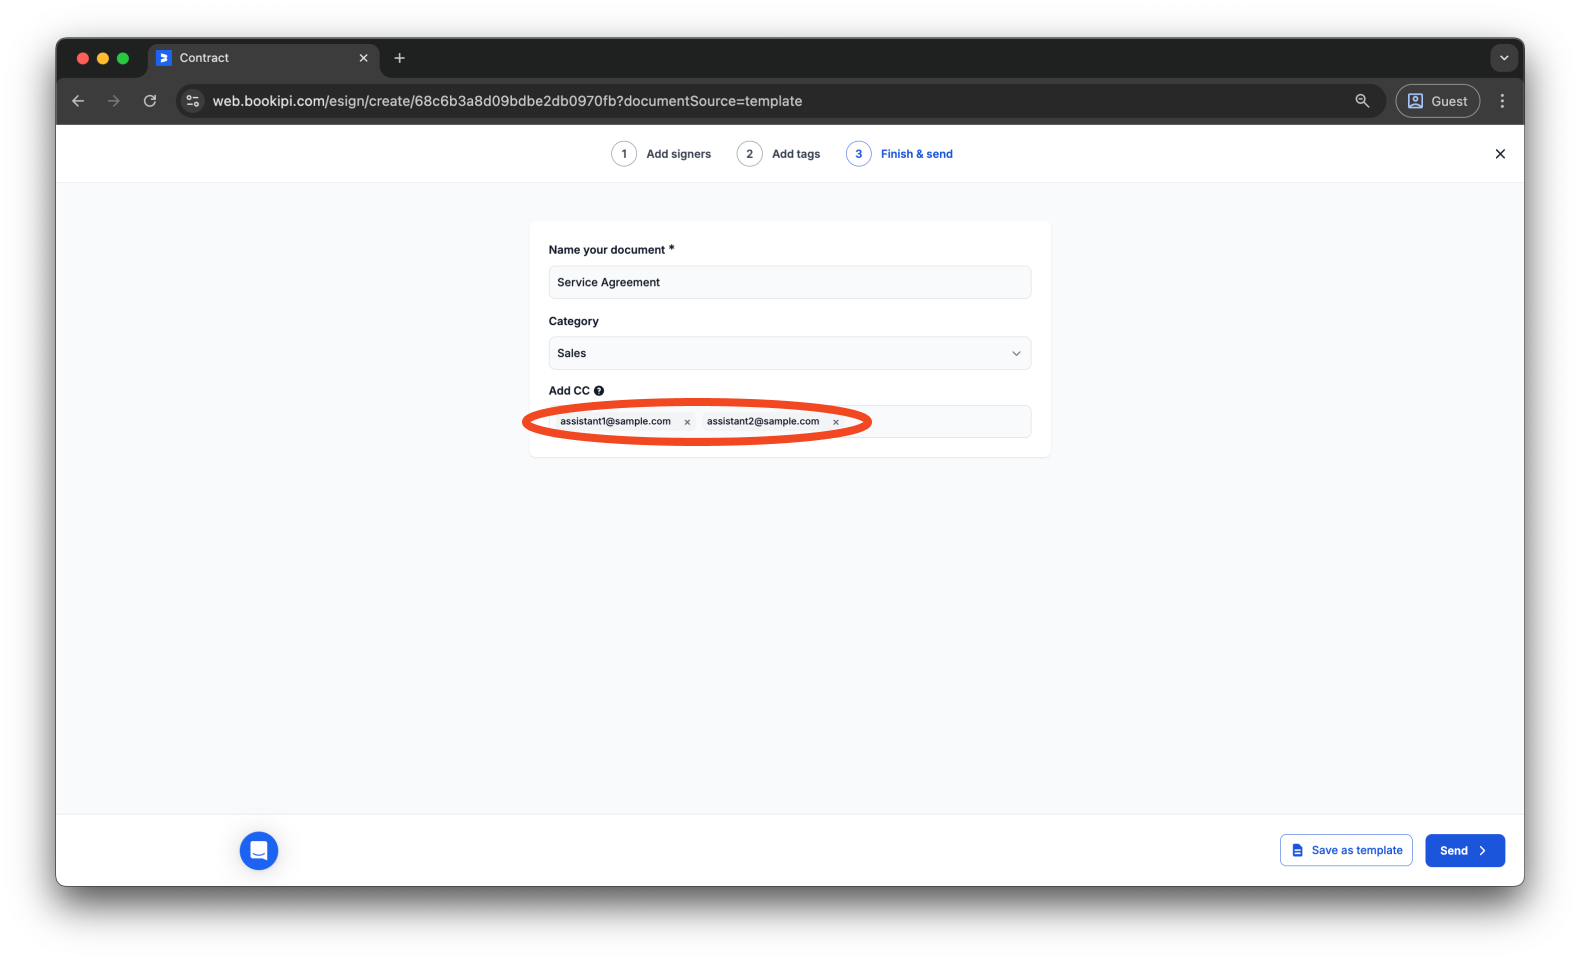Click the Save as template button
1581x960 pixels.
pyautogui.click(x=1346, y=850)
